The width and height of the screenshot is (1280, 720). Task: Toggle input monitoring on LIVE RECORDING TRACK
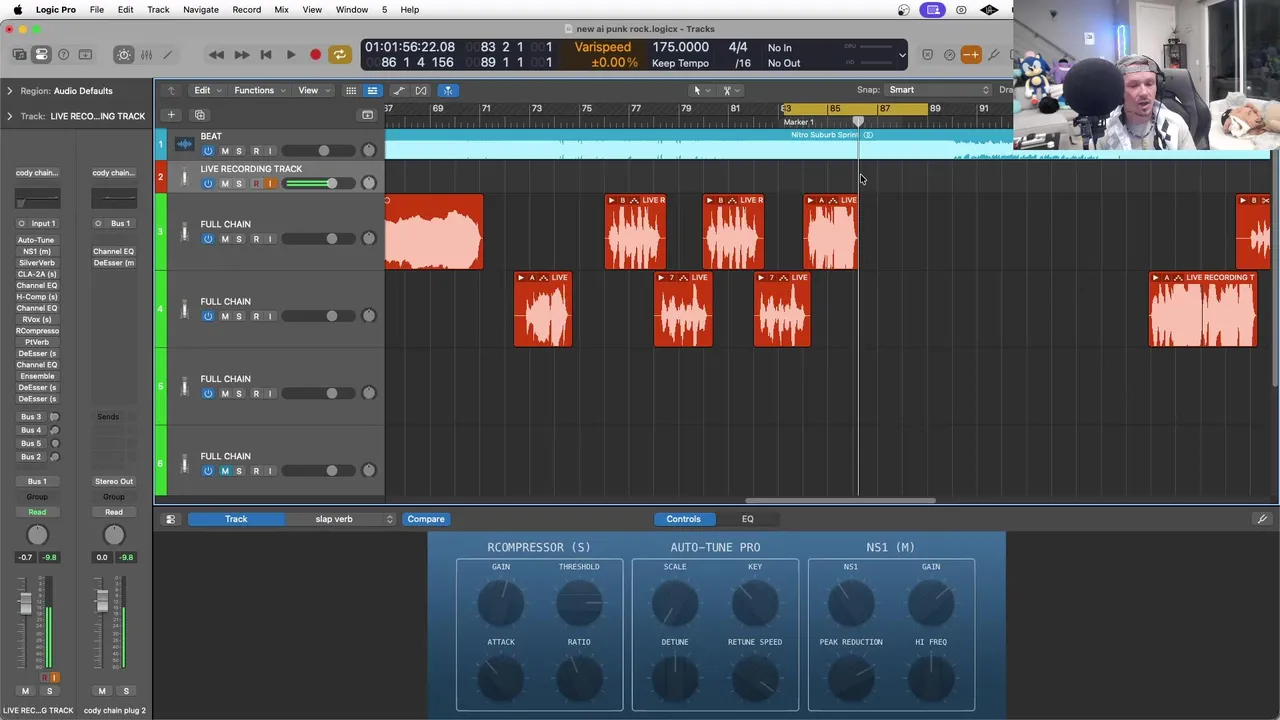coord(270,184)
